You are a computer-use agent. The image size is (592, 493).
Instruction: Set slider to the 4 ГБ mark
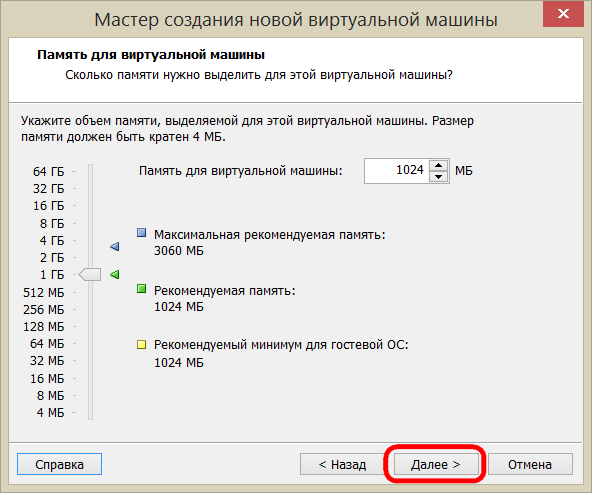[x=90, y=240]
